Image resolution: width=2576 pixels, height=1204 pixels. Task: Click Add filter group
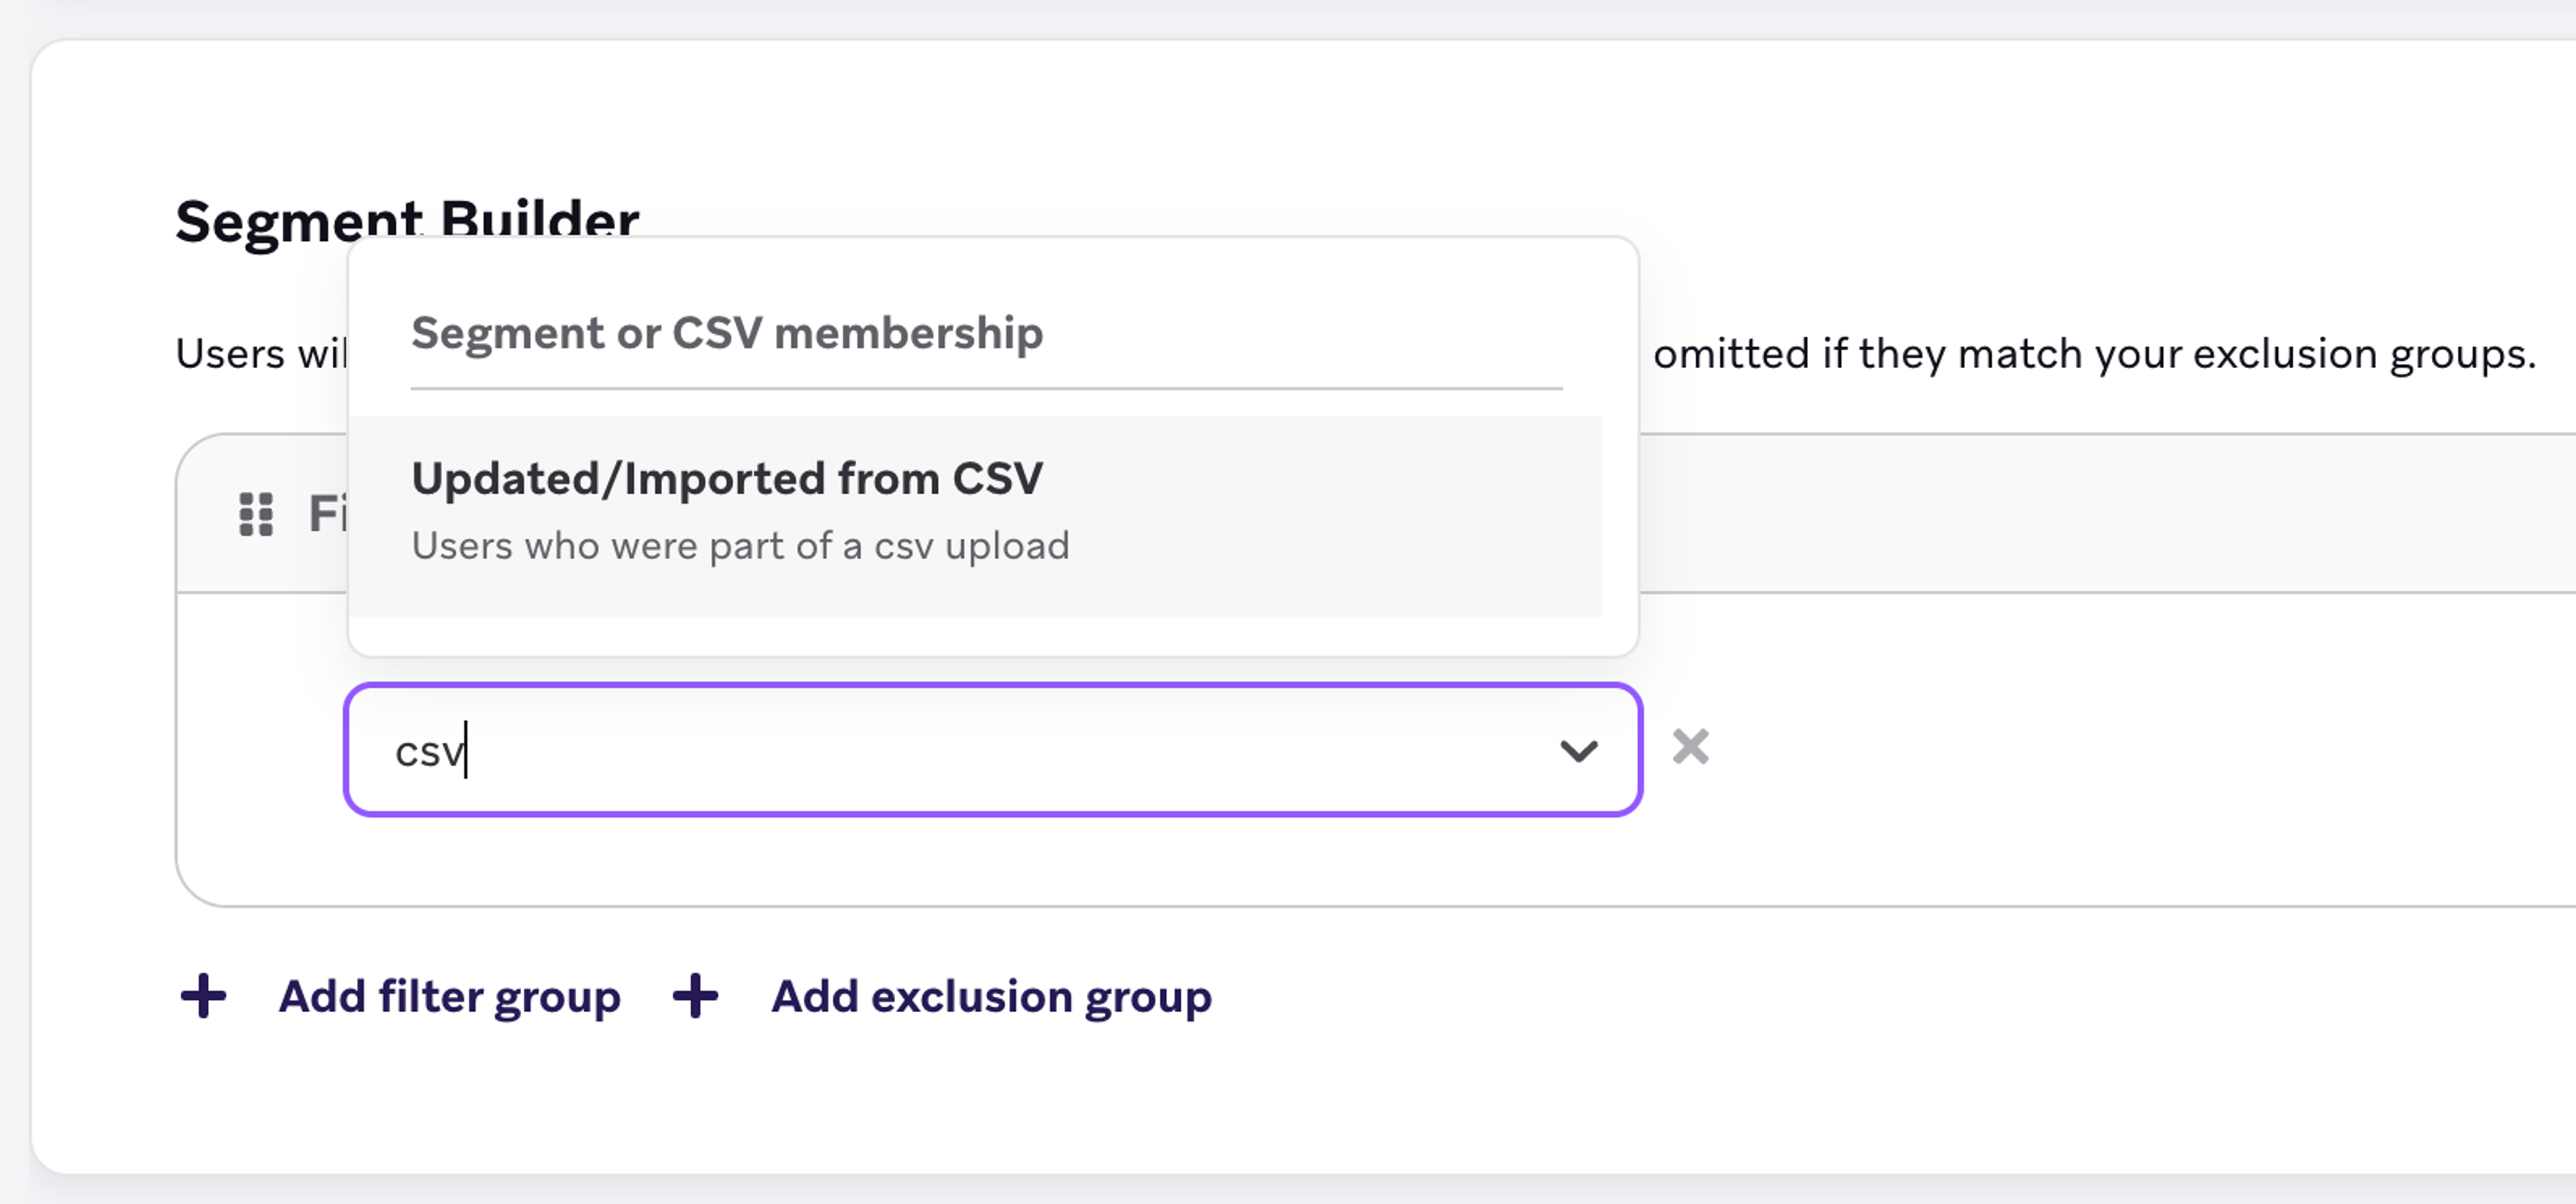point(449,996)
